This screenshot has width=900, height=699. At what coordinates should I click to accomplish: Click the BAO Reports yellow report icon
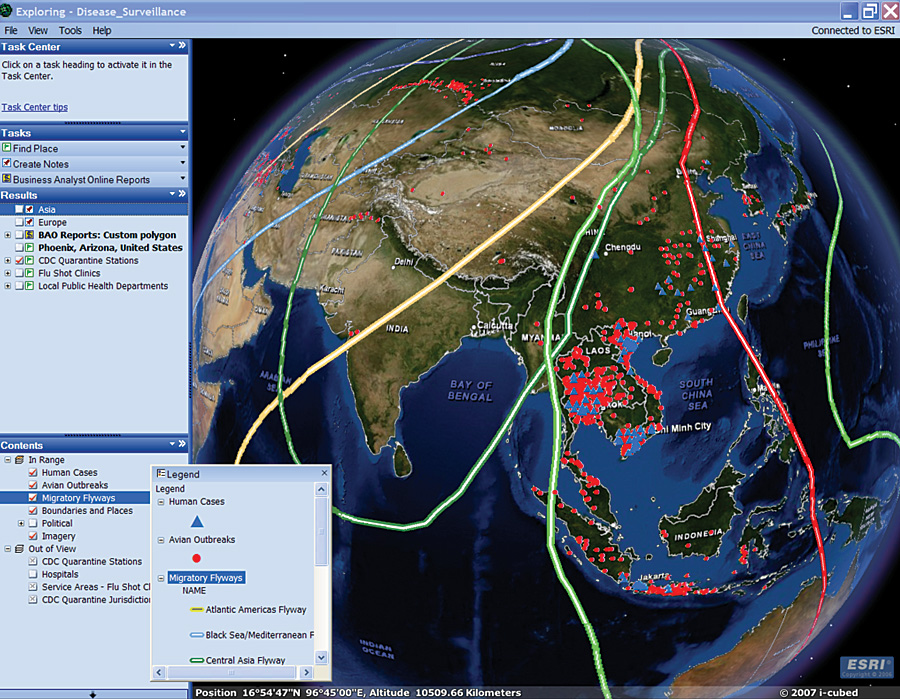(29, 235)
